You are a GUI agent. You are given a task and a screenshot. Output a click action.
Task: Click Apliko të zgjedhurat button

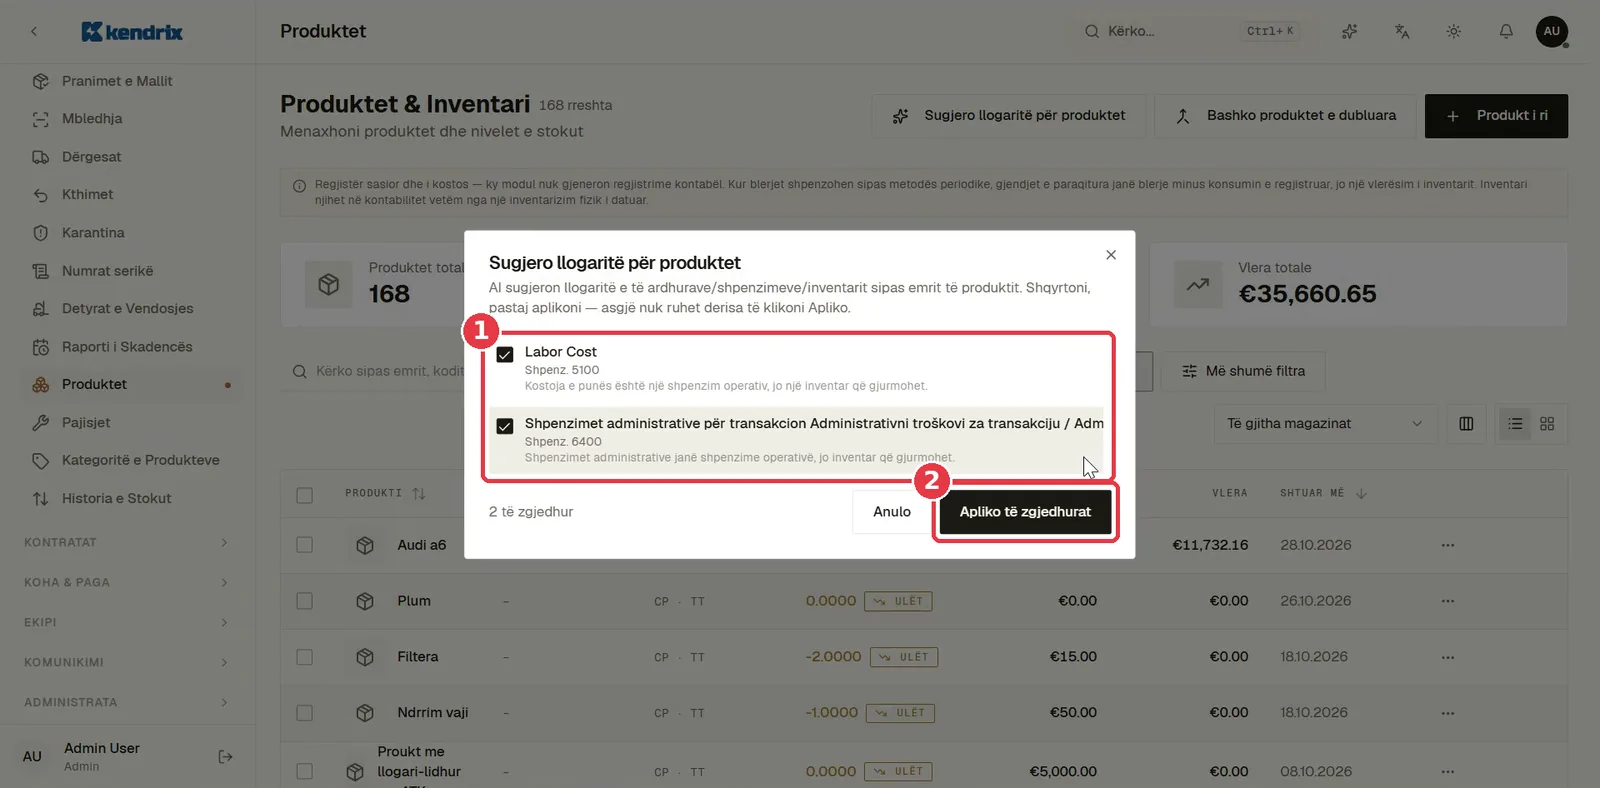[1025, 512]
